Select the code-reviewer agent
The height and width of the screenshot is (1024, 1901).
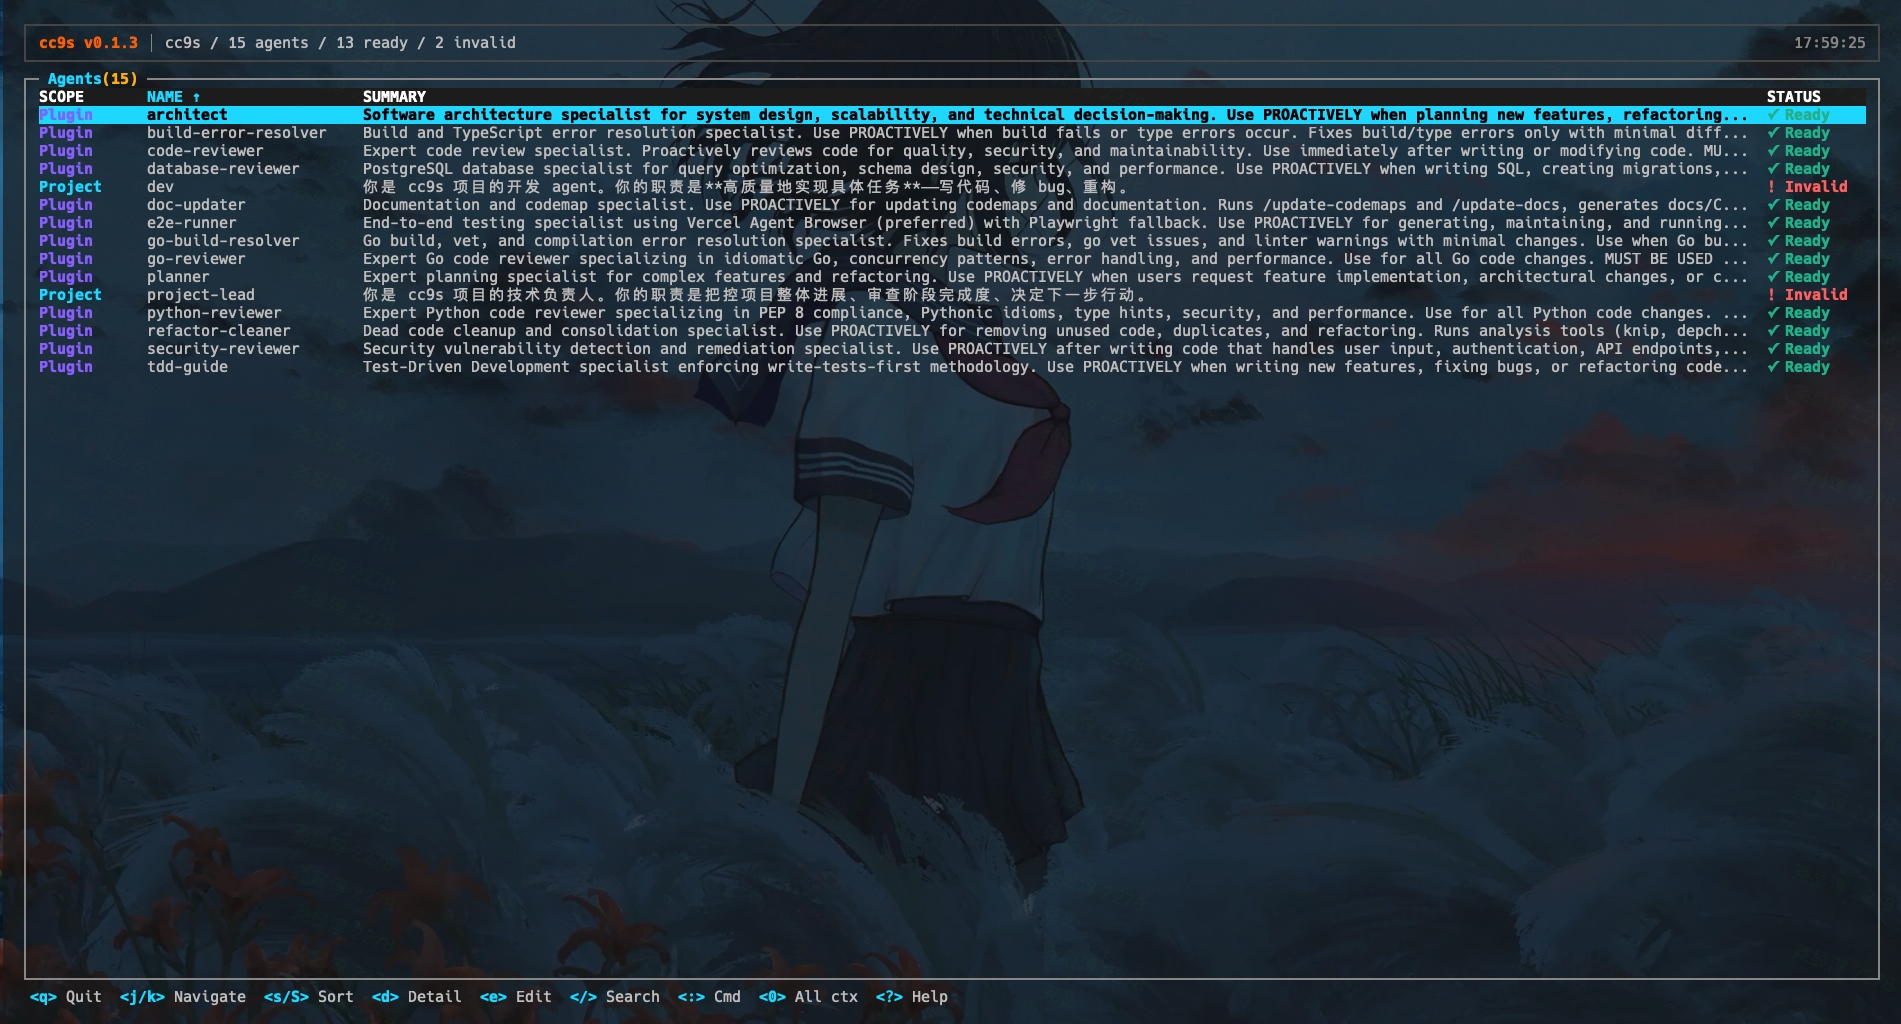coord(951,151)
